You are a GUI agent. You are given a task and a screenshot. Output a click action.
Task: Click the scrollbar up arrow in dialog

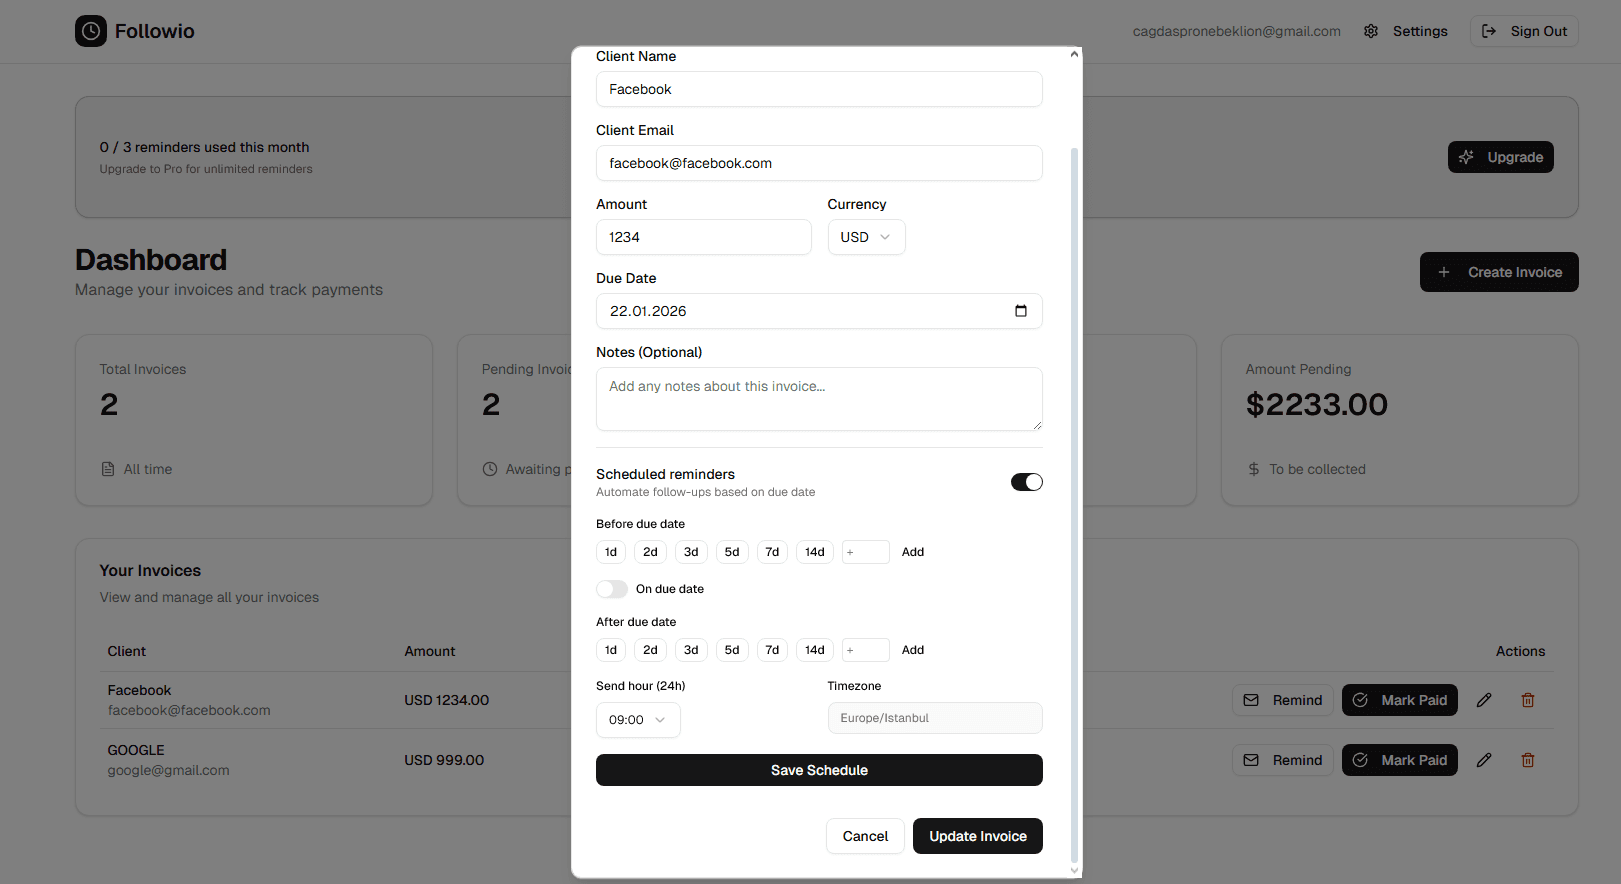pyautogui.click(x=1075, y=54)
